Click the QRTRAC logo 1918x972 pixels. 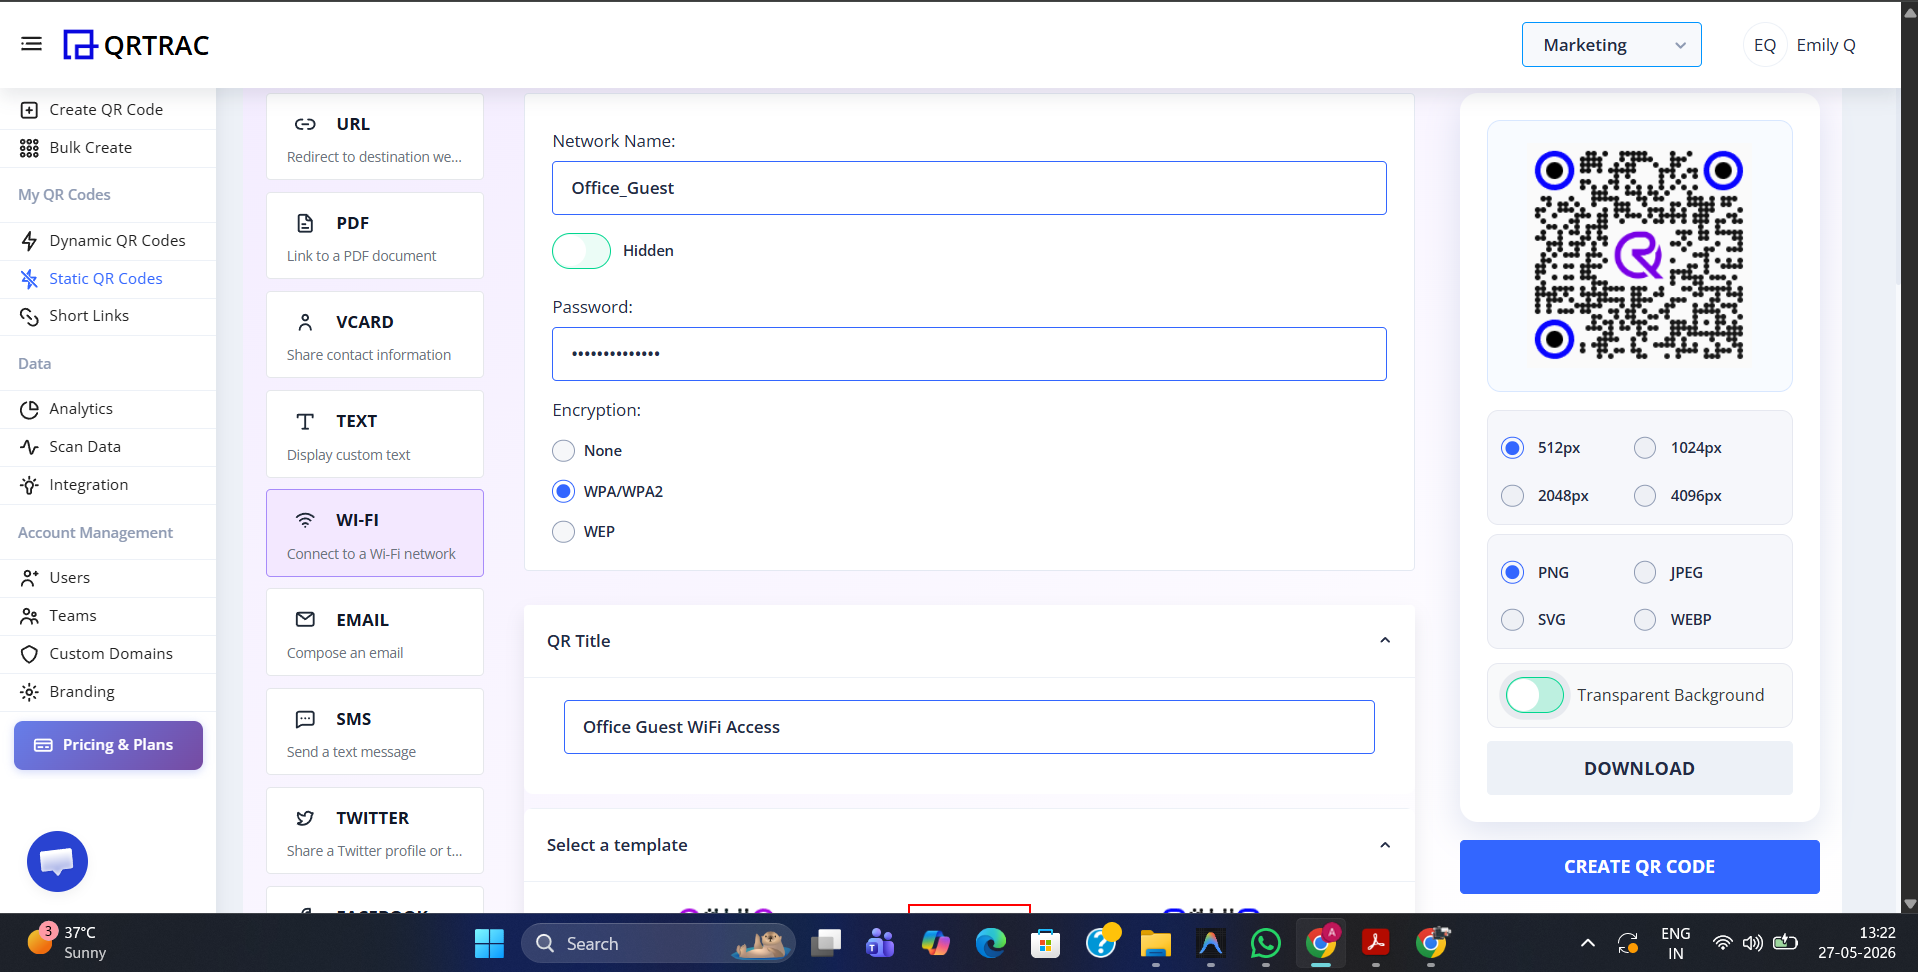(136, 45)
